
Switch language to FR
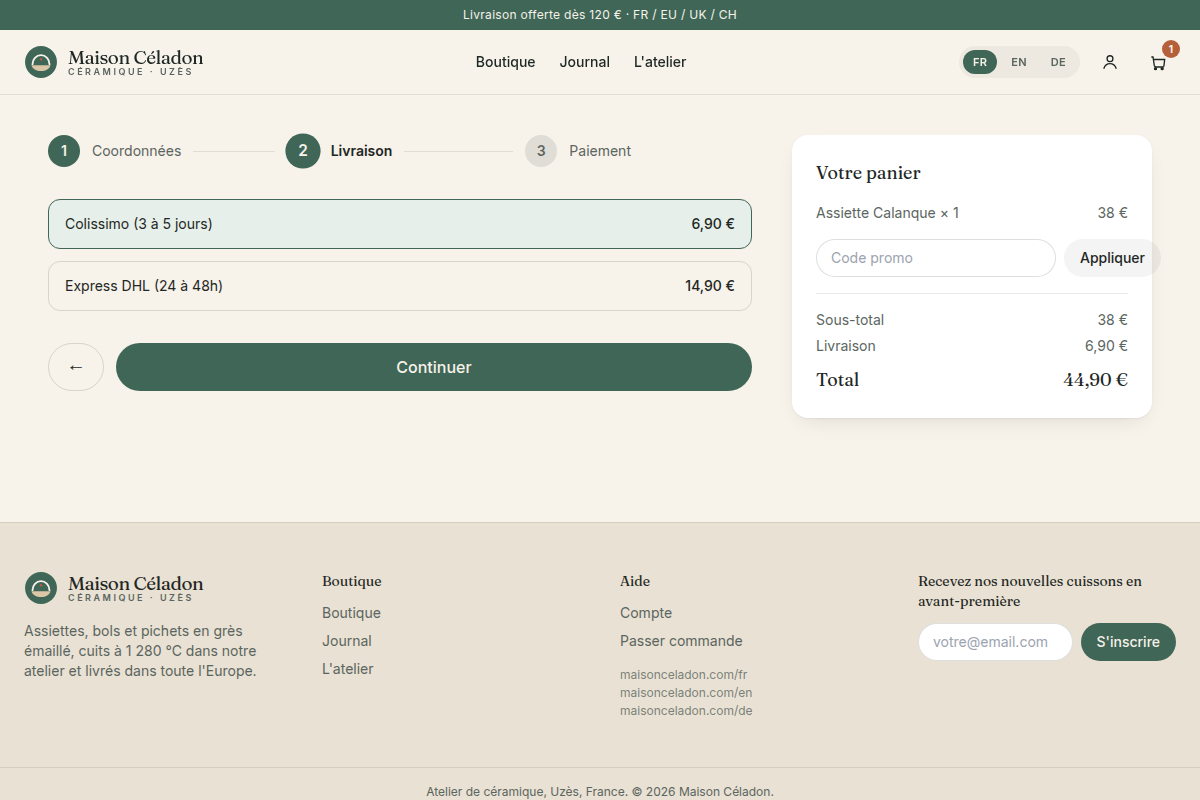tap(980, 62)
